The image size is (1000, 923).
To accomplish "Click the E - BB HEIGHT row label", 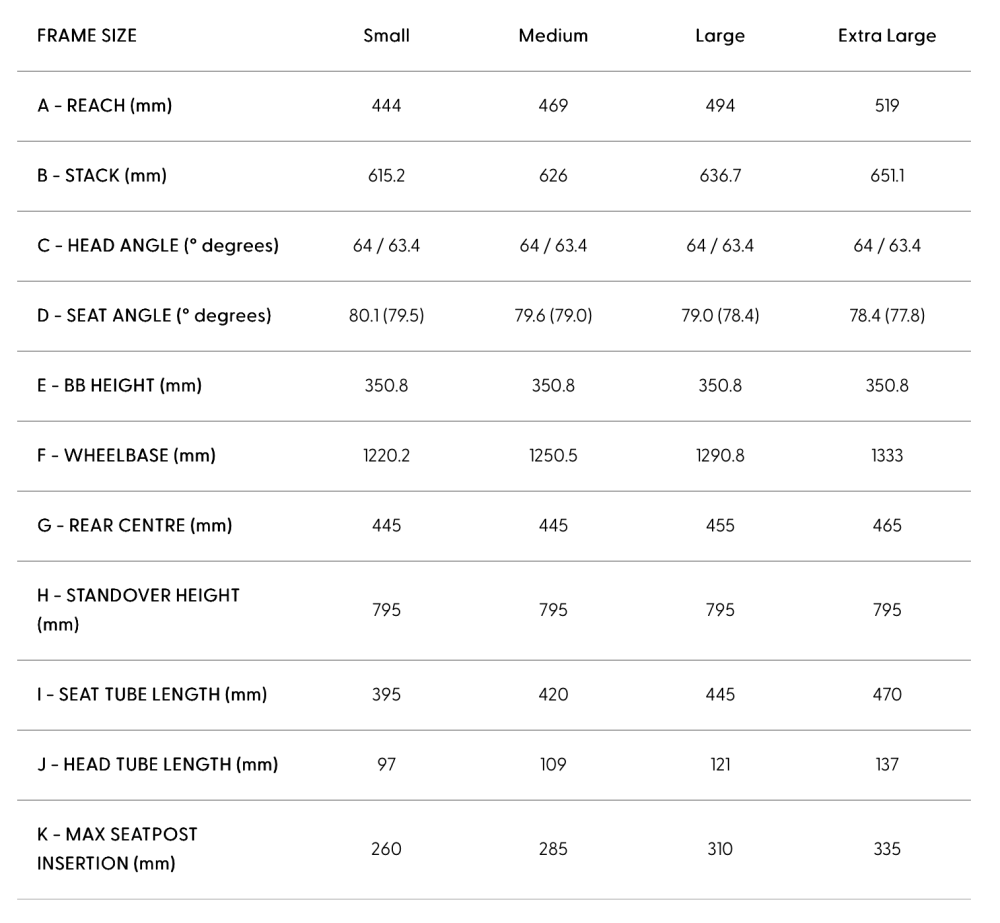I will [119, 386].
